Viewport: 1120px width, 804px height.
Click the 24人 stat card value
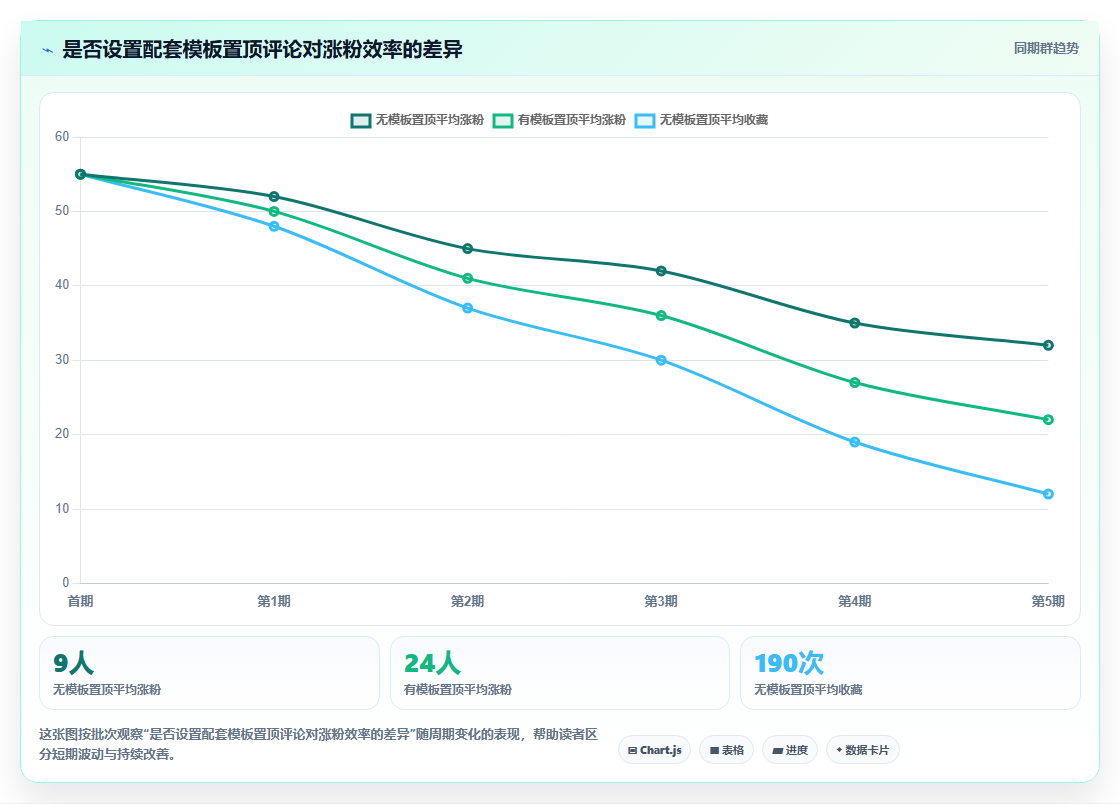point(432,663)
